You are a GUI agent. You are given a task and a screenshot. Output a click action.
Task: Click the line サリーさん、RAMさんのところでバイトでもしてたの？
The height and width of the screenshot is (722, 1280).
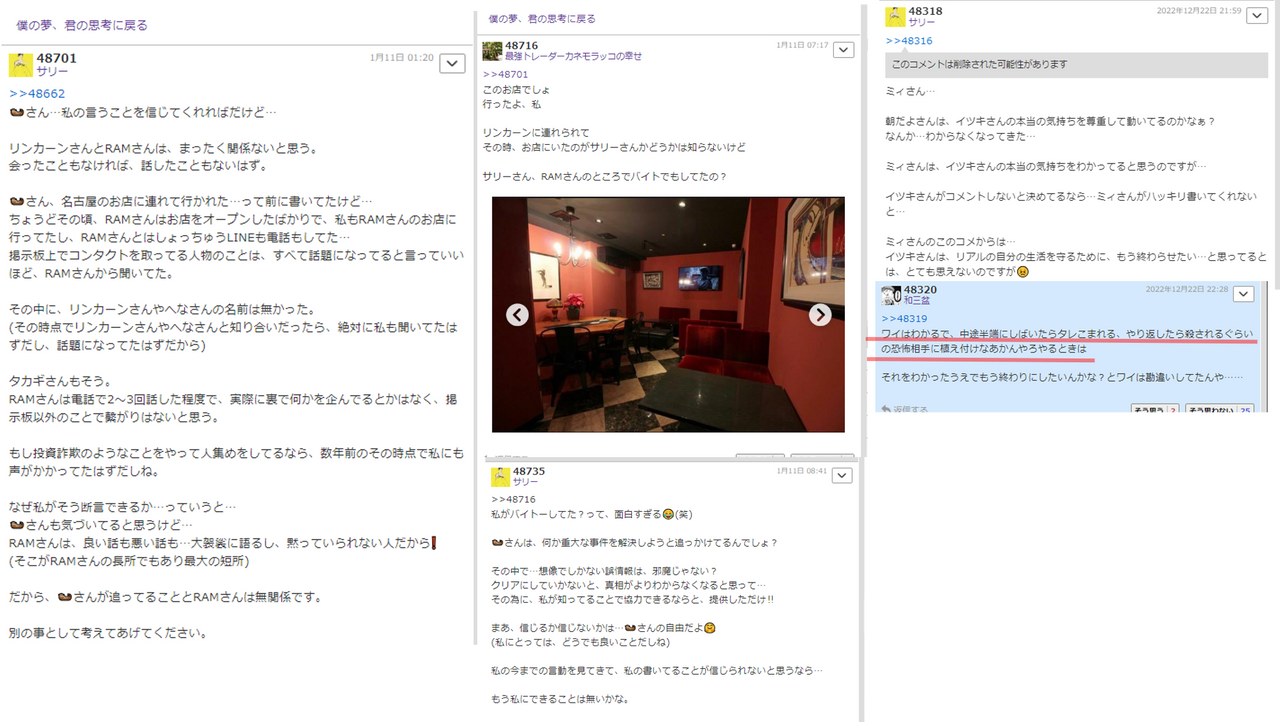604,177
